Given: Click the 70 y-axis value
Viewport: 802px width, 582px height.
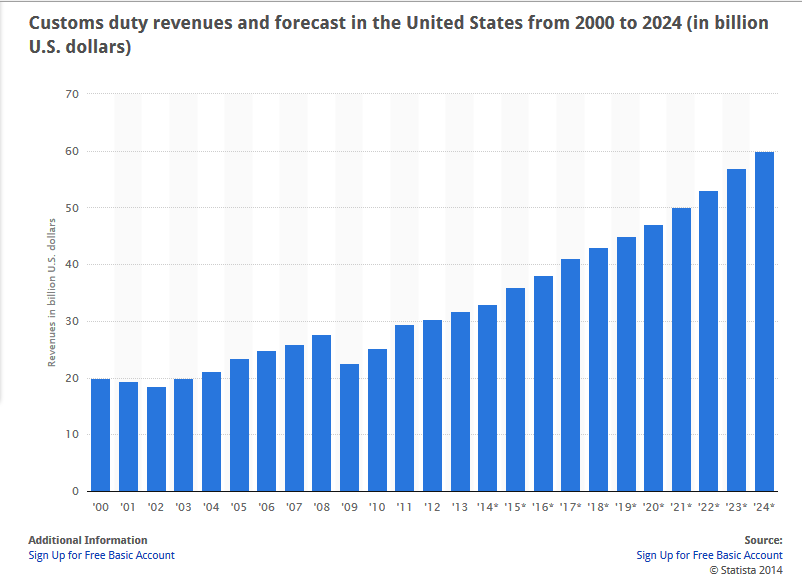Looking at the screenshot, I should tap(72, 94).
